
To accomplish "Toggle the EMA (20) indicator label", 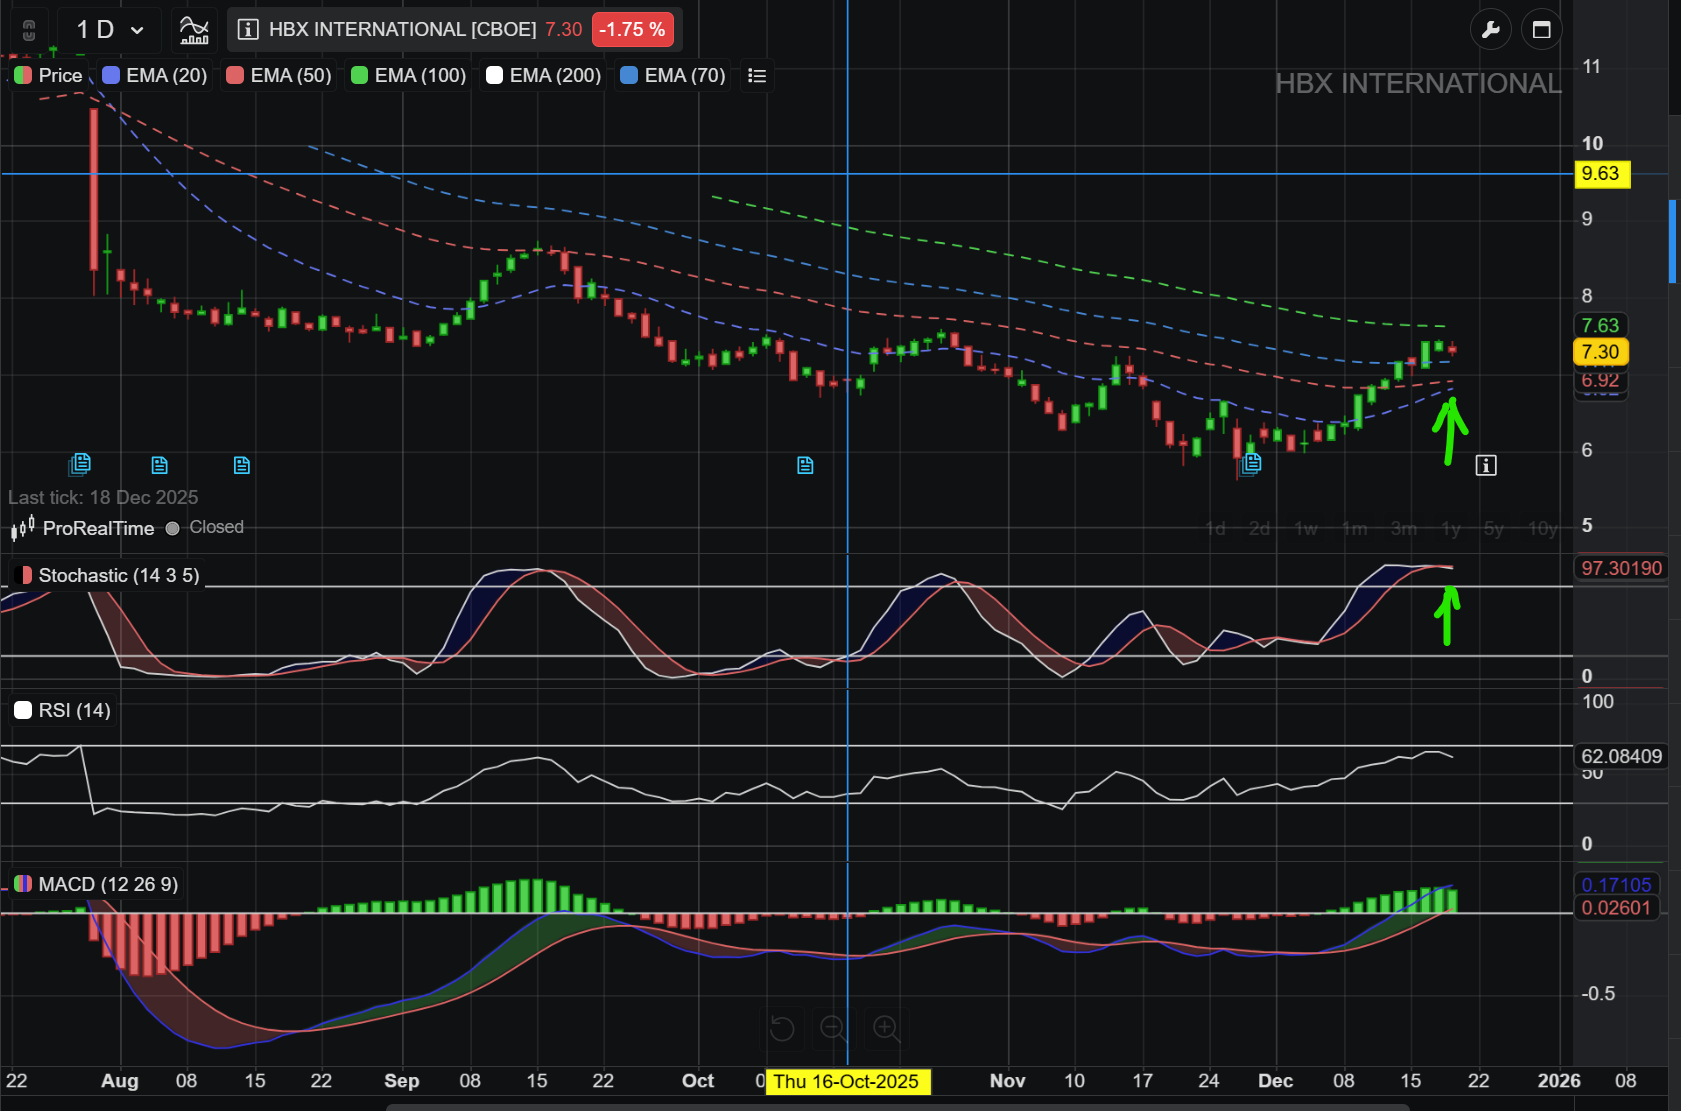I will [x=155, y=76].
